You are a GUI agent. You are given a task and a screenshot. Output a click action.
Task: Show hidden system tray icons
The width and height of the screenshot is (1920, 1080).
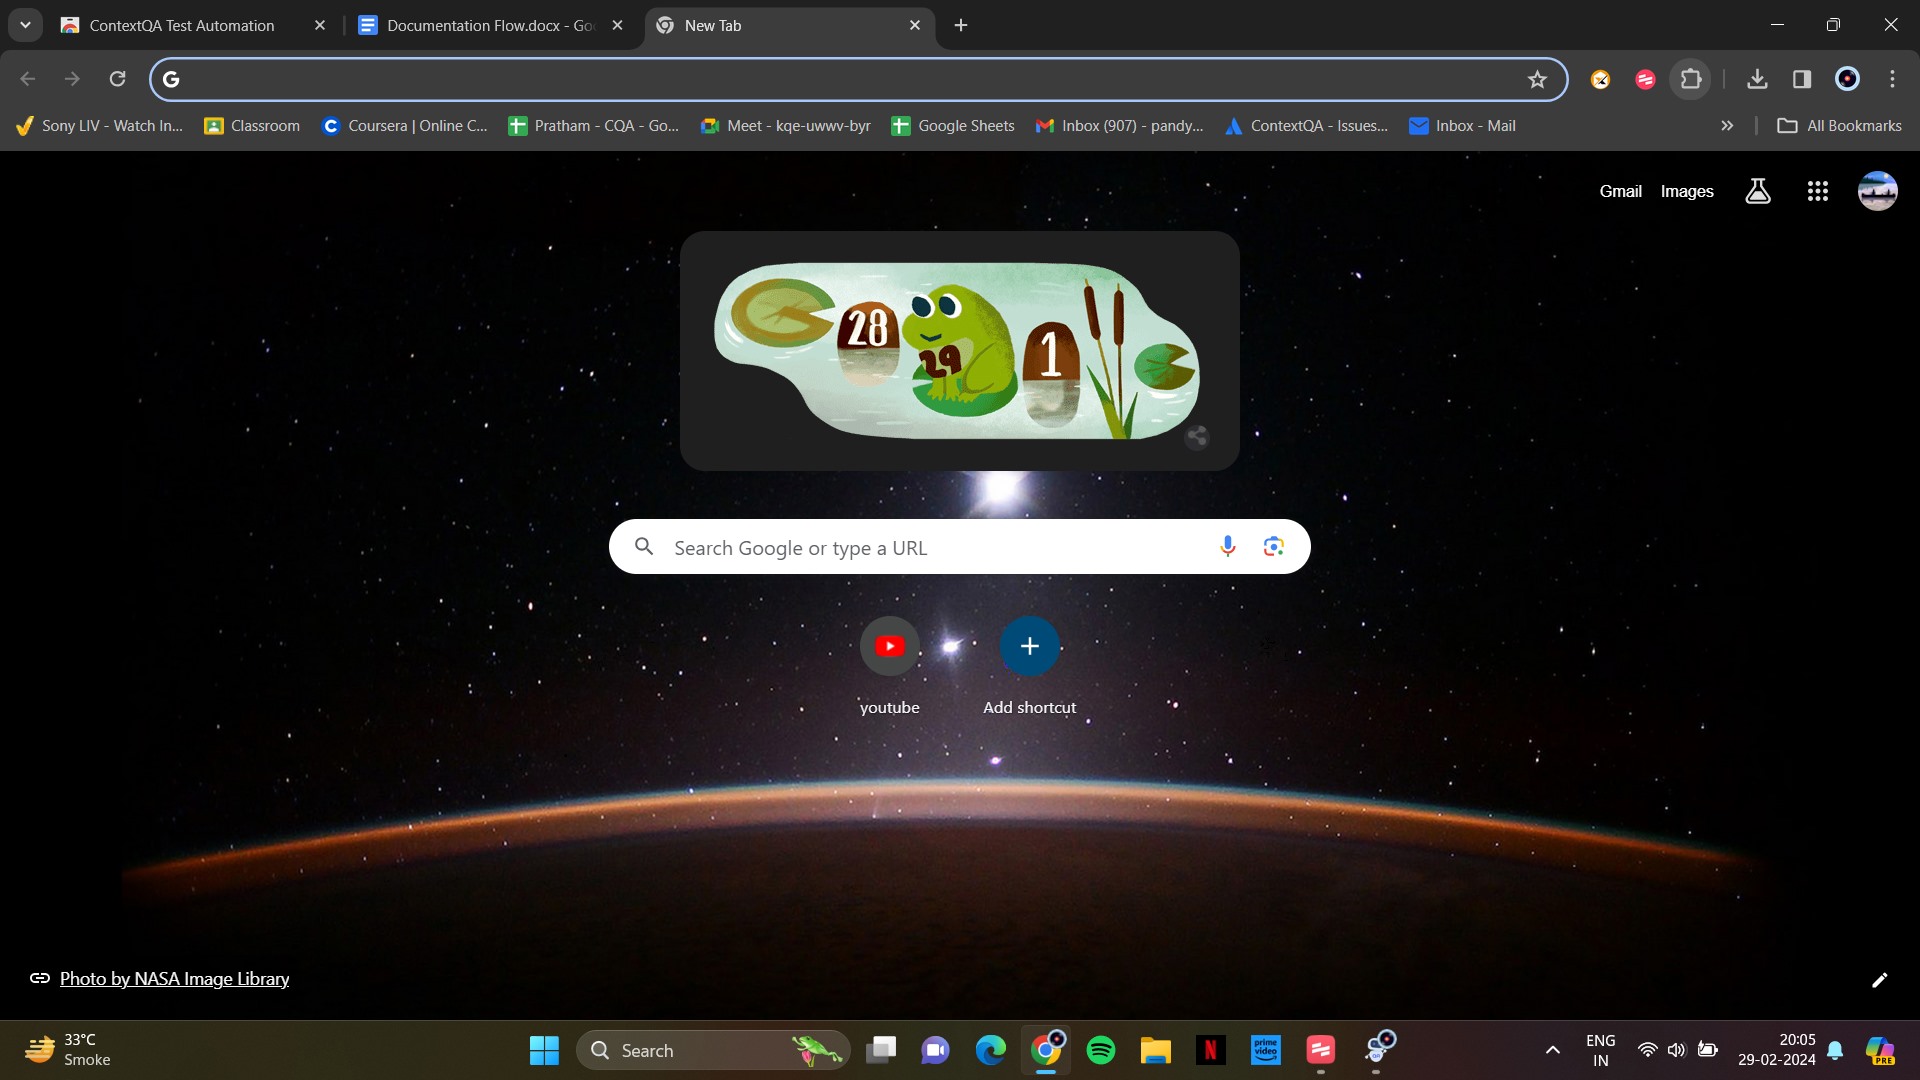click(1552, 1050)
